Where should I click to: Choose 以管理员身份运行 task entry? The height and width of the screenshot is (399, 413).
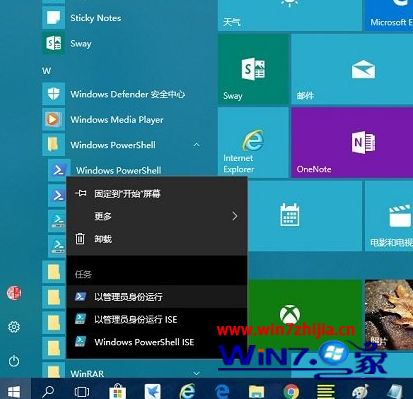tap(157, 296)
